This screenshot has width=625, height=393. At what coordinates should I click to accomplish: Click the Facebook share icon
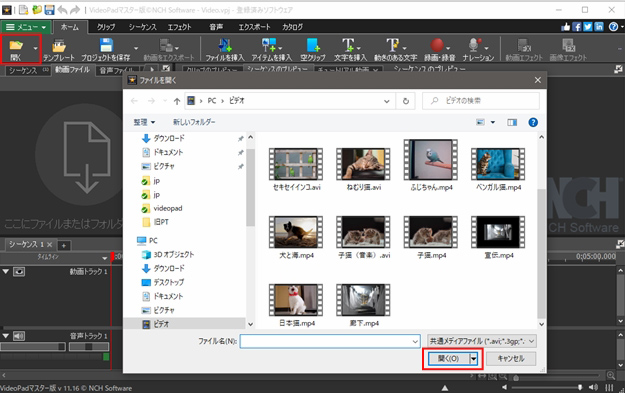pyautogui.click(x=577, y=27)
